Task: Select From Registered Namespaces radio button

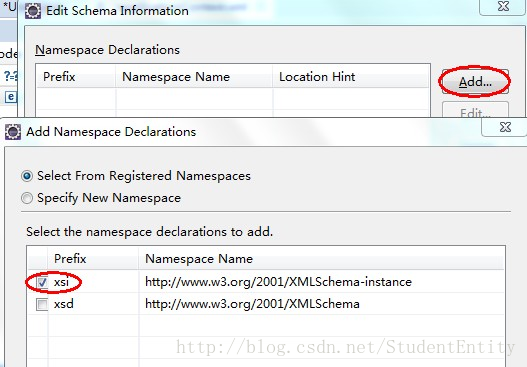Action: click(x=27, y=176)
